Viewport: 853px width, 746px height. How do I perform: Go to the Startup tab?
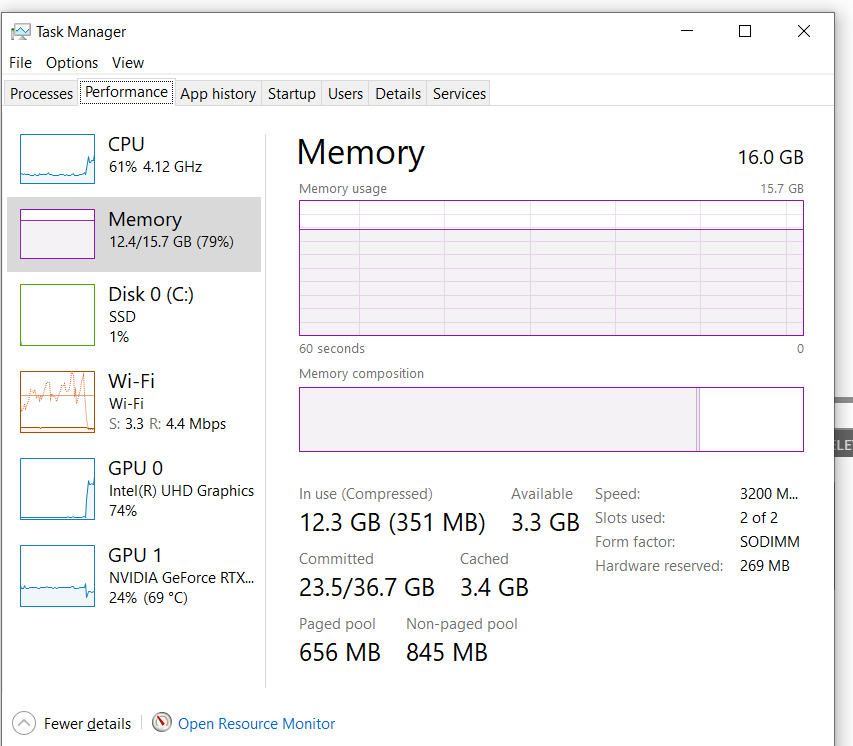click(x=291, y=94)
